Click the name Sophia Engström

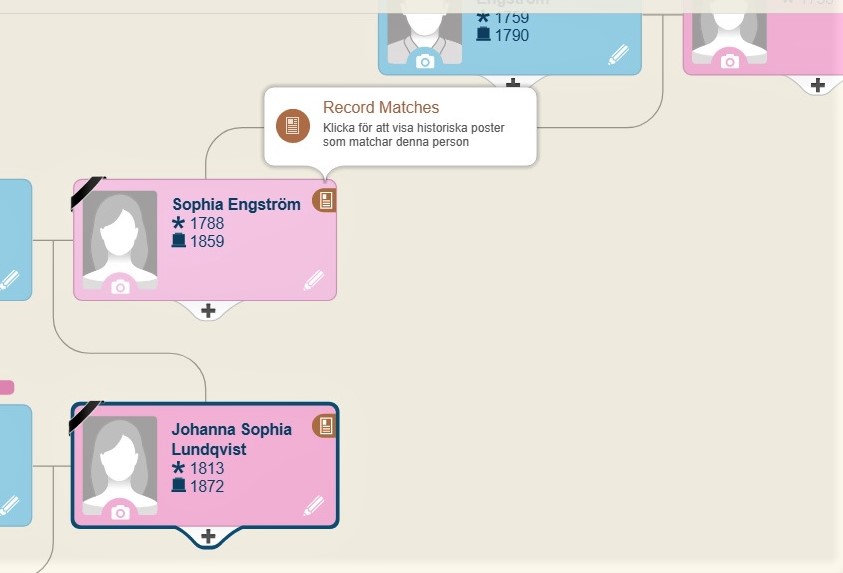[236, 205]
